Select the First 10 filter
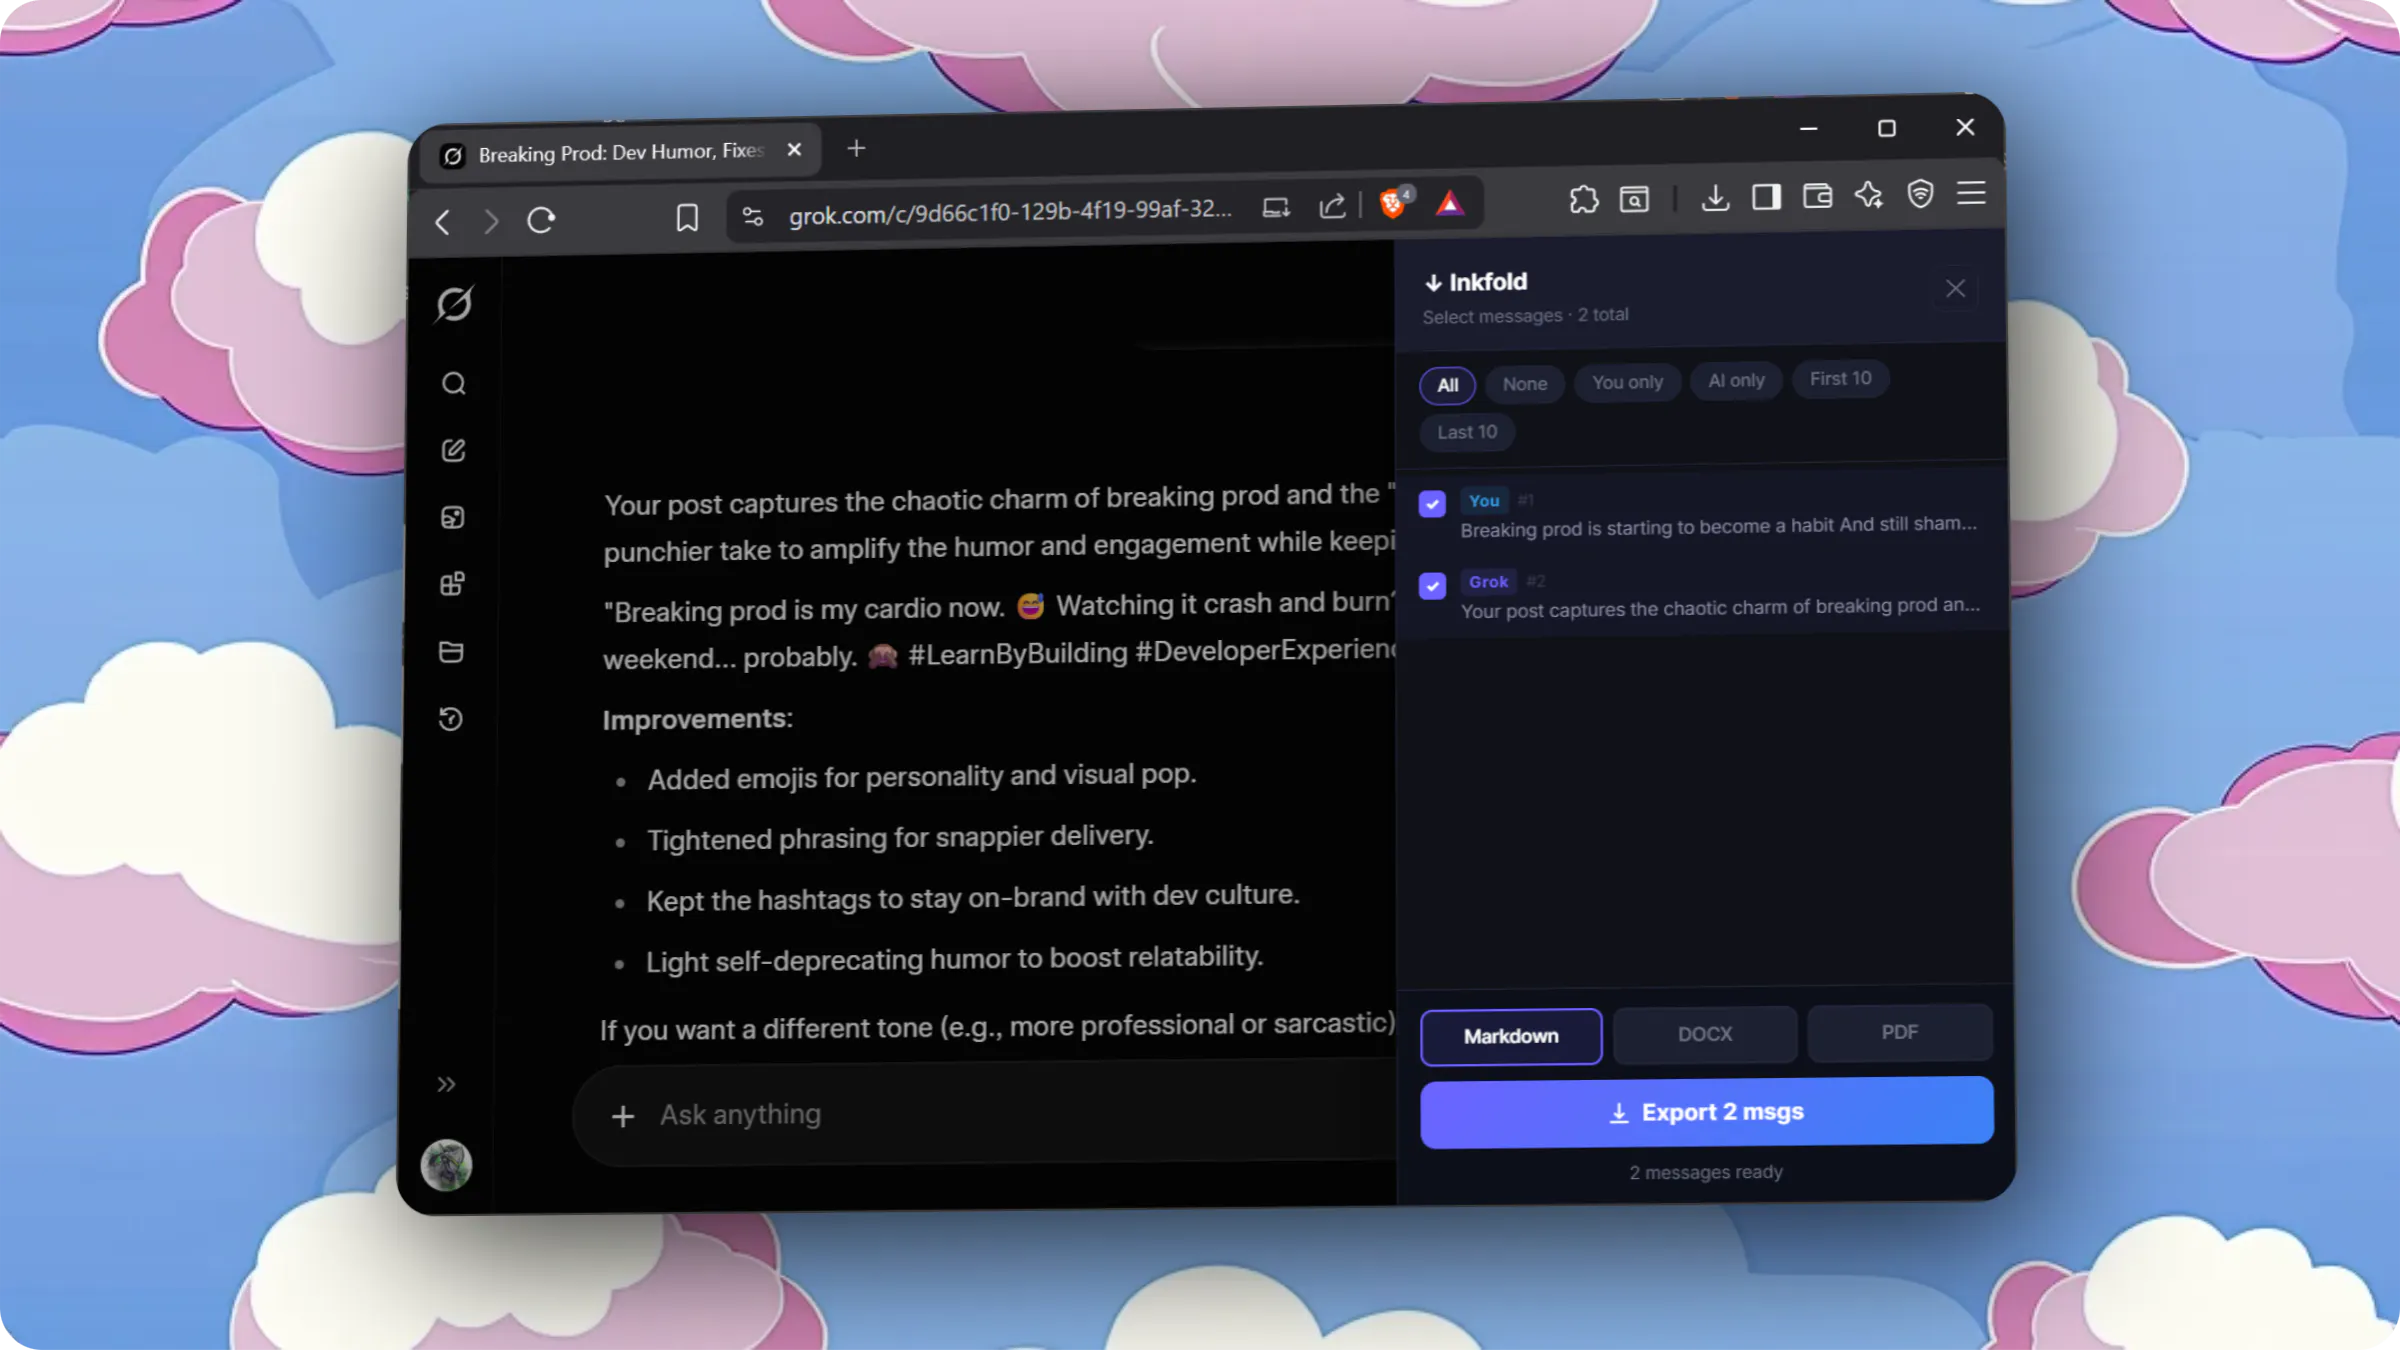 pos(1840,379)
